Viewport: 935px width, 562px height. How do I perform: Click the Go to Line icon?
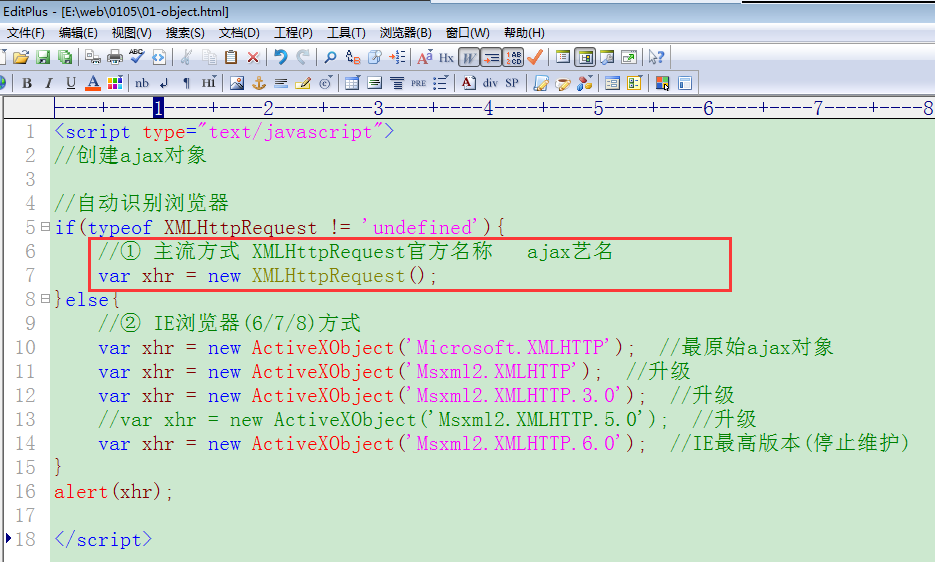click(x=397, y=57)
